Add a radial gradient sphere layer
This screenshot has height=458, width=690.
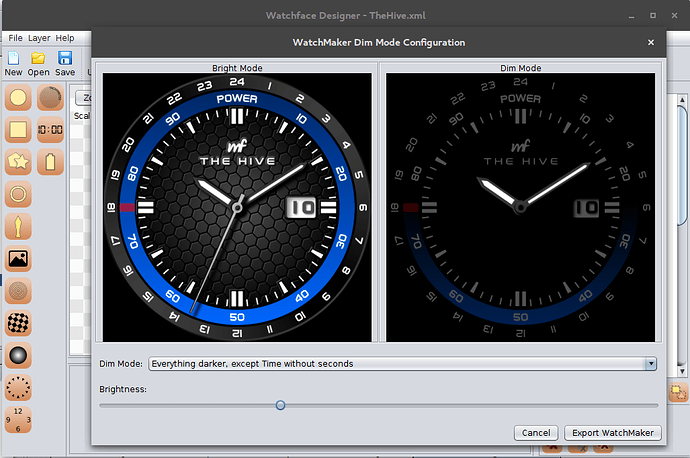[18, 355]
